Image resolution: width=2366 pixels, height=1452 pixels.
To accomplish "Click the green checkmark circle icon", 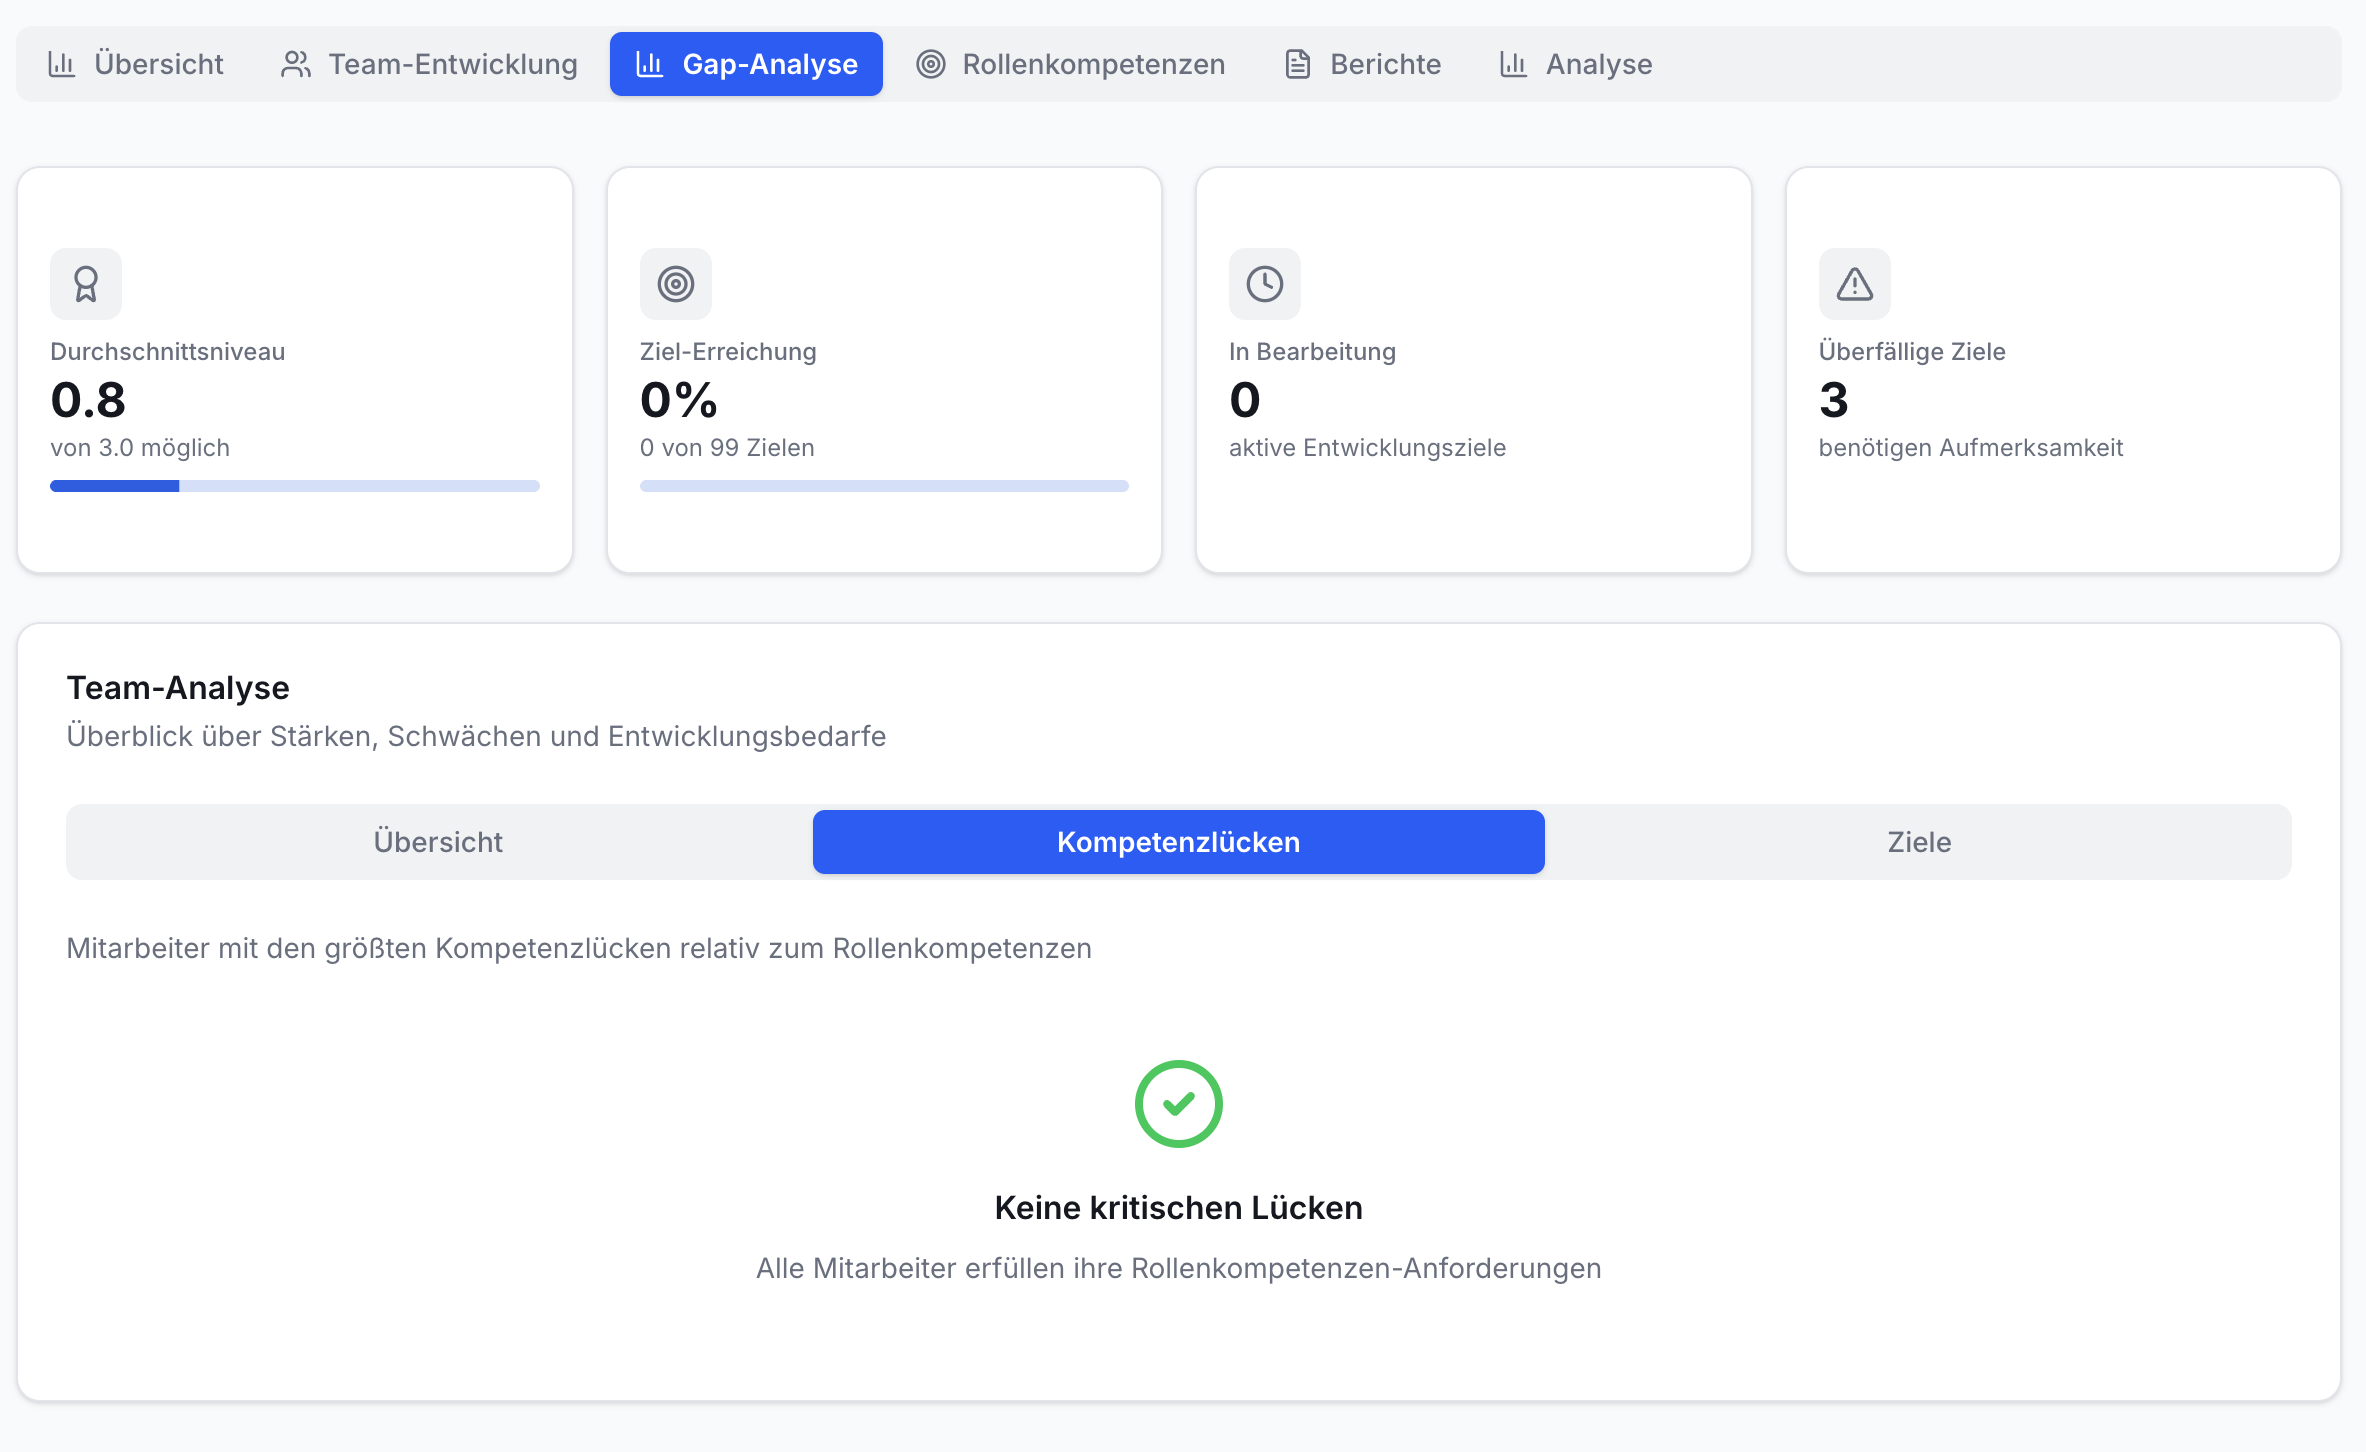I will click(1179, 1104).
